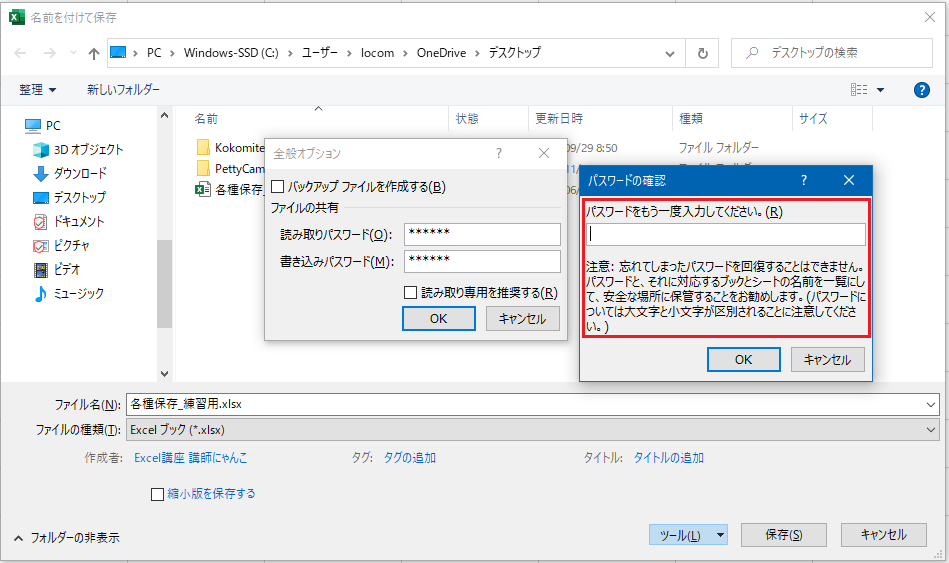Toggle 読み取り専用を推奨する checkbox
Viewport: 949px width, 563px height.
pos(410,293)
